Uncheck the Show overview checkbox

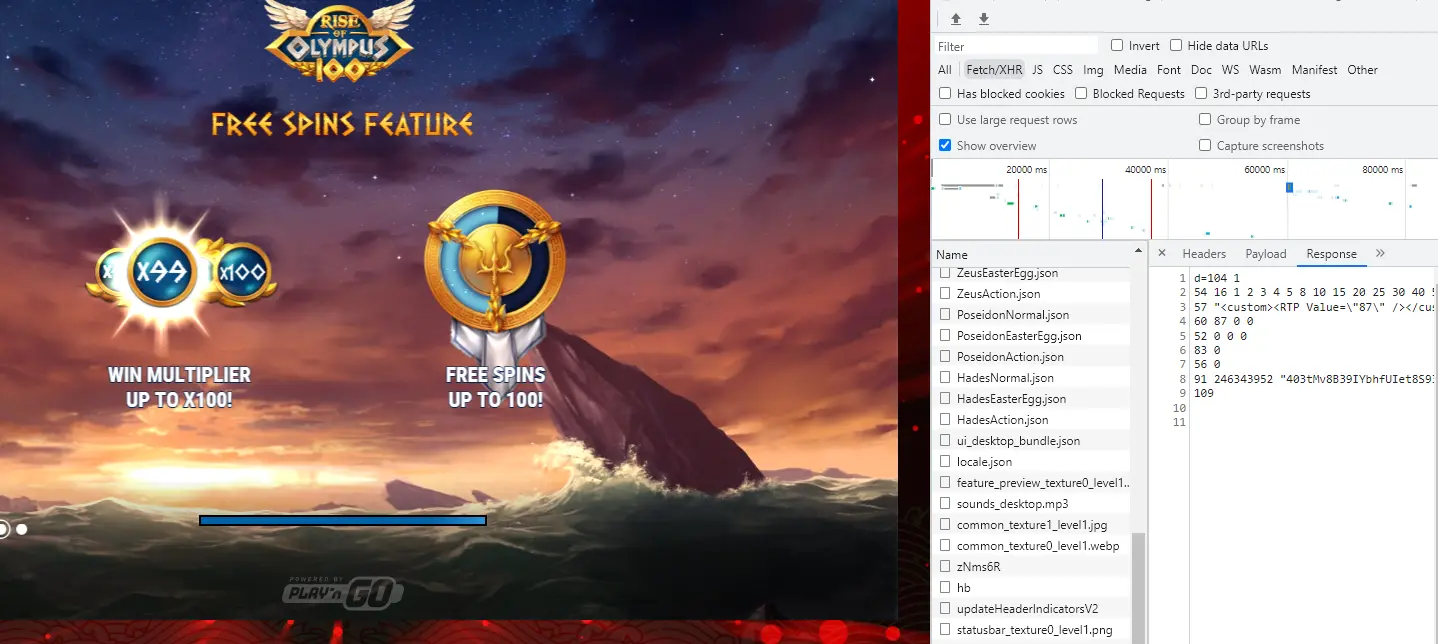coord(945,146)
